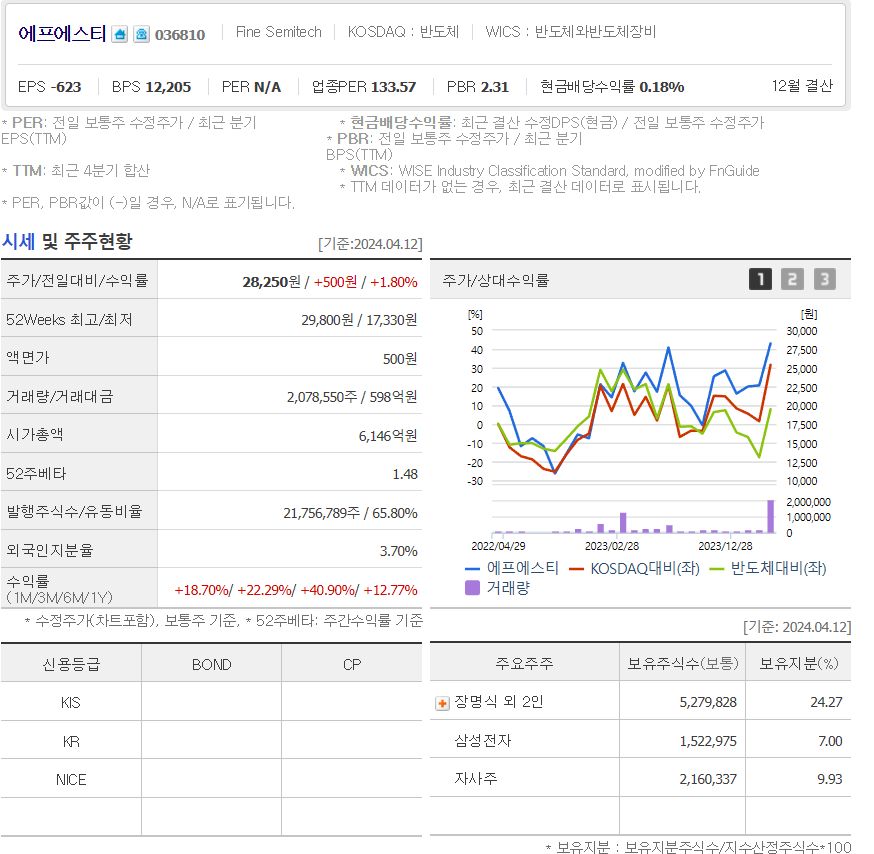Select the 2023/02/28 date on chart axis
The height and width of the screenshot is (854, 874).
click(612, 546)
